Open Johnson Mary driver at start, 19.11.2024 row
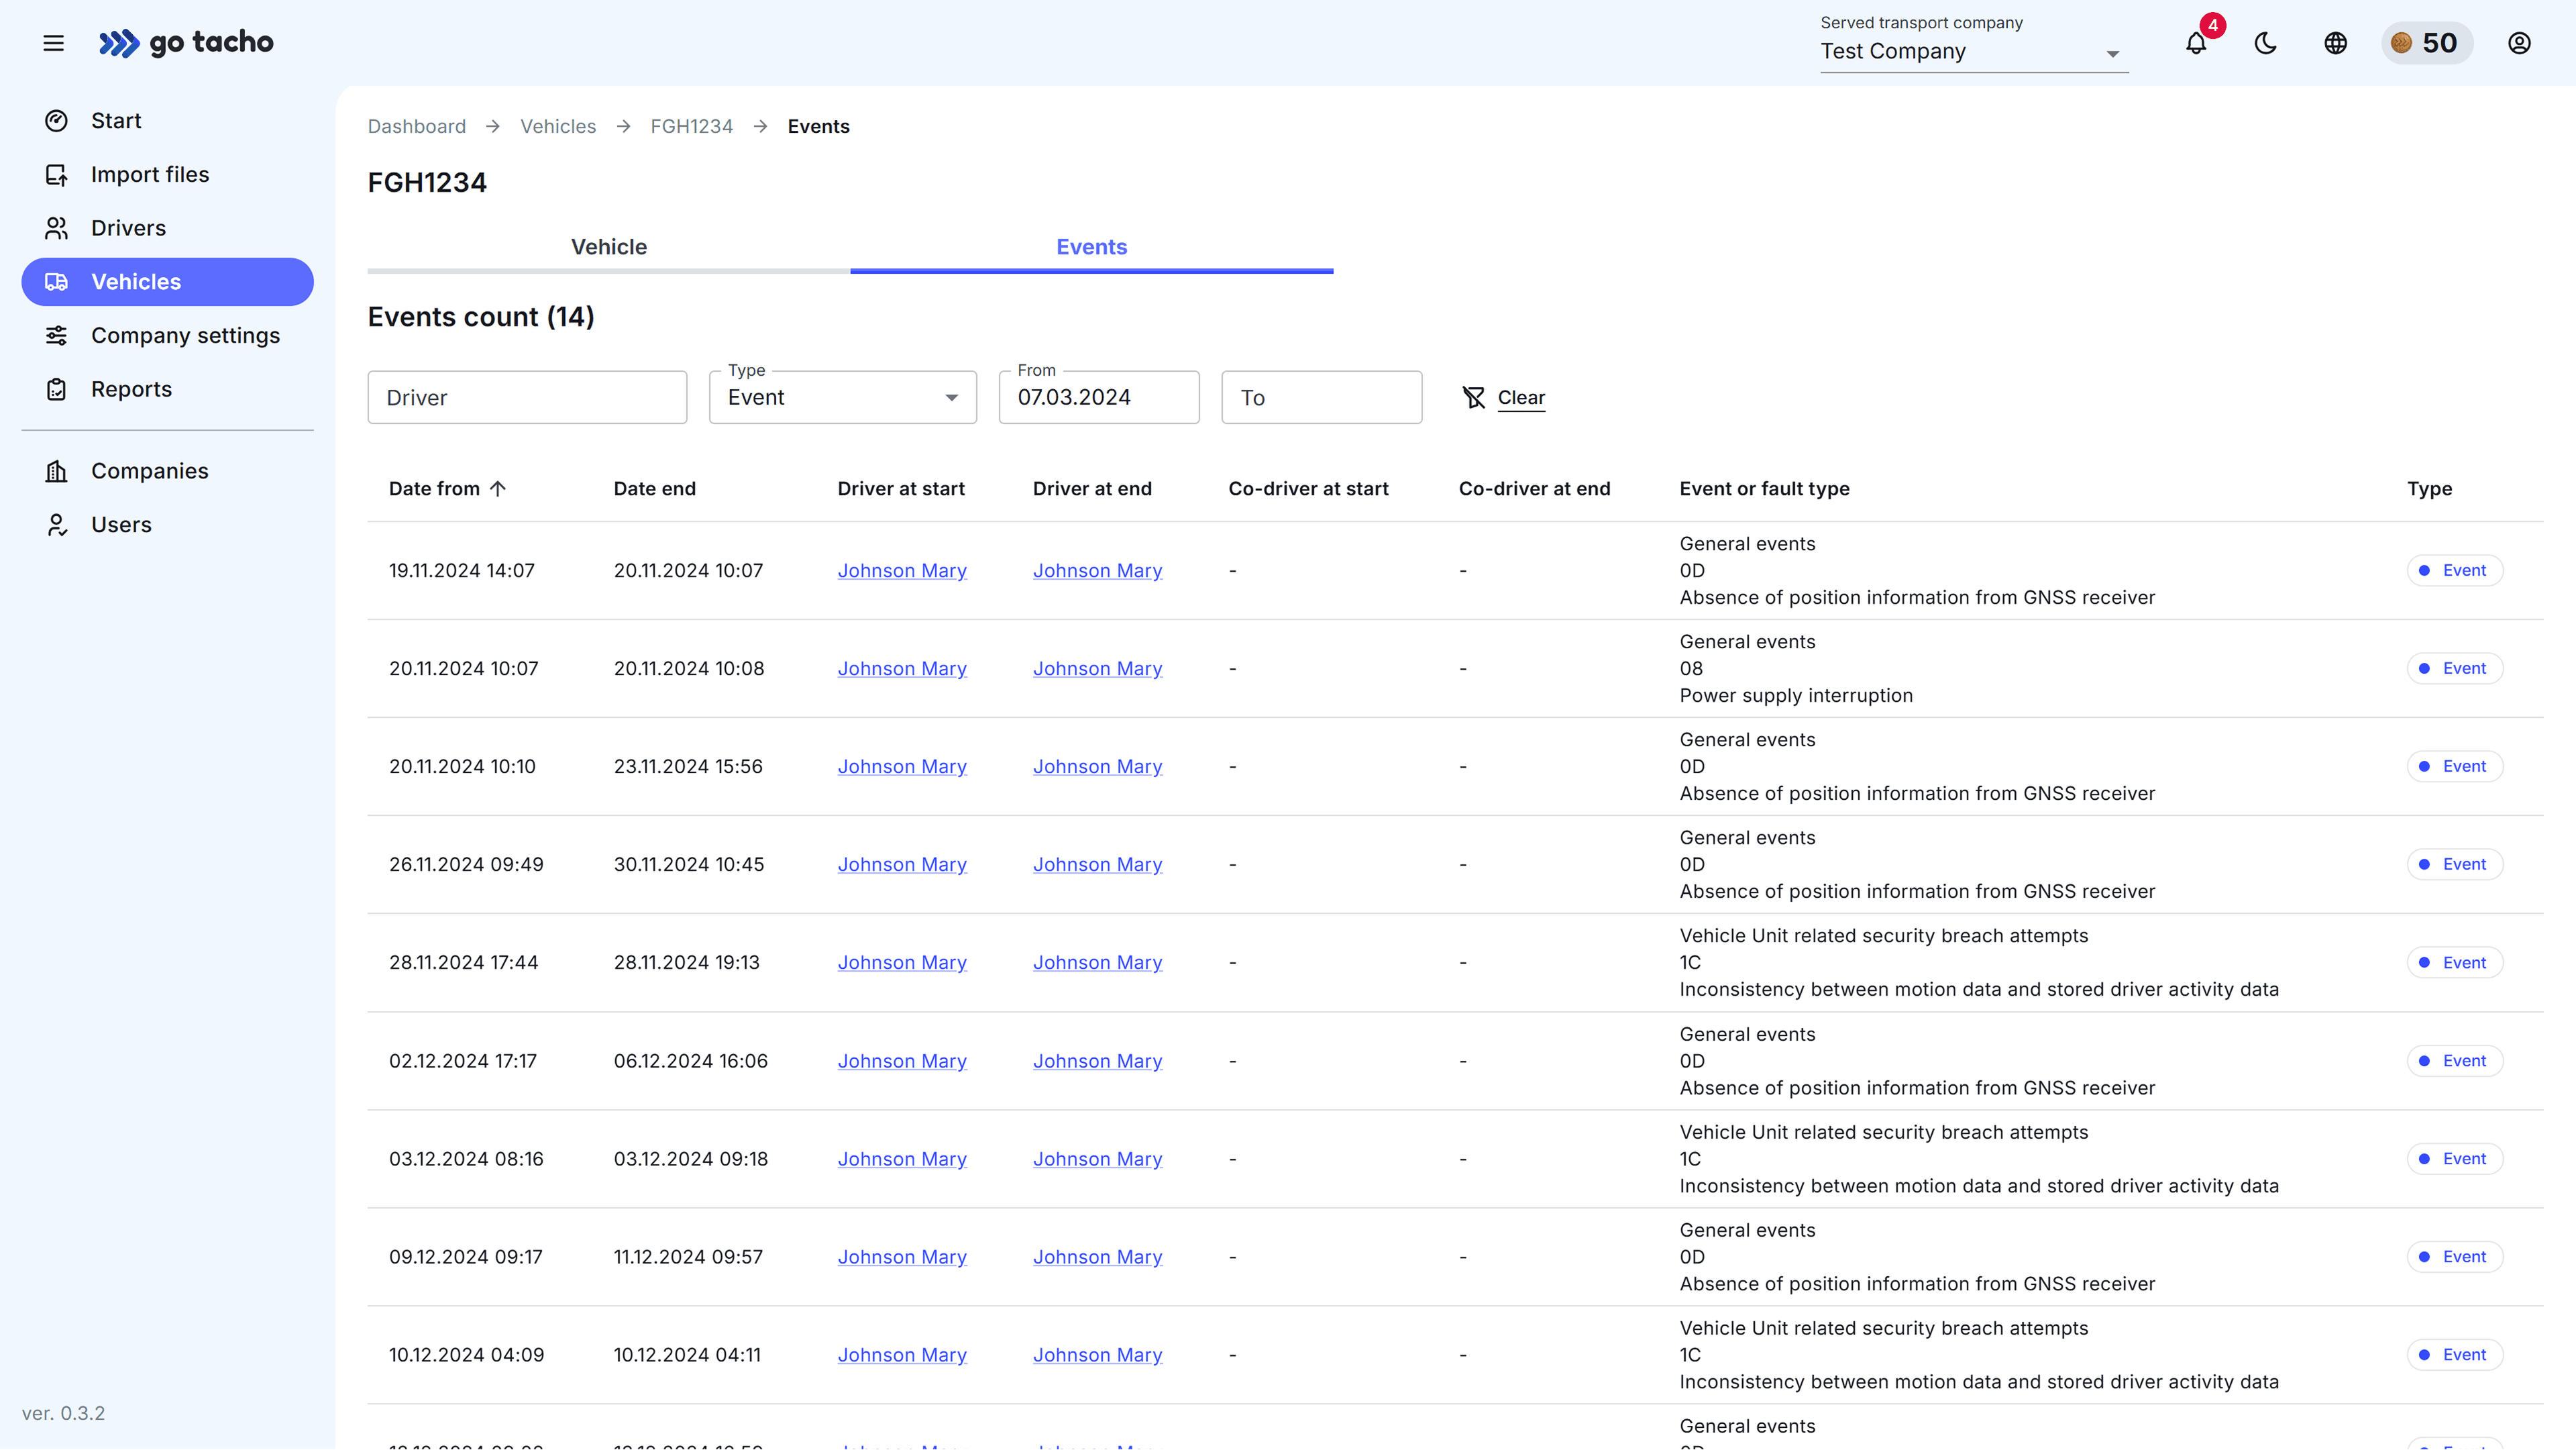The image size is (2576, 1450). coord(902,571)
